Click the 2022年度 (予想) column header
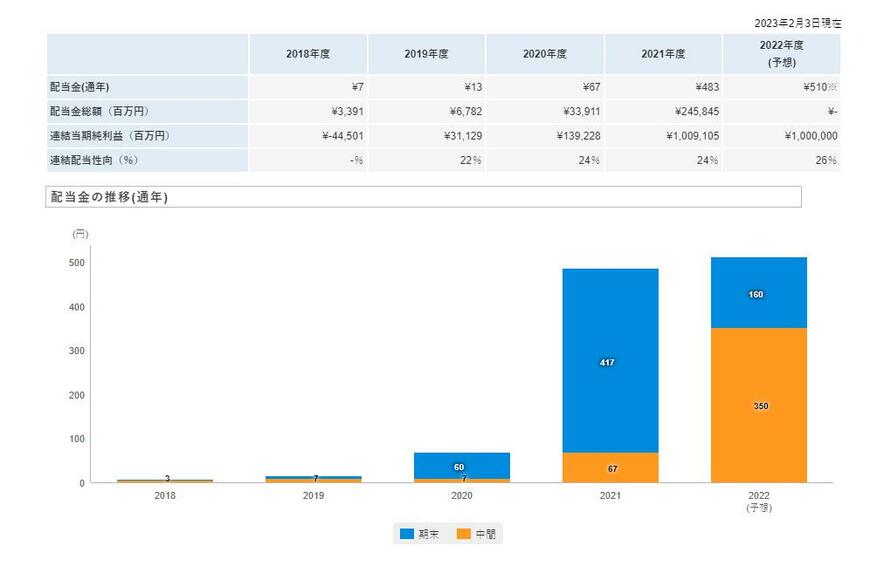Viewport: 870px width, 580px height. coord(781,53)
